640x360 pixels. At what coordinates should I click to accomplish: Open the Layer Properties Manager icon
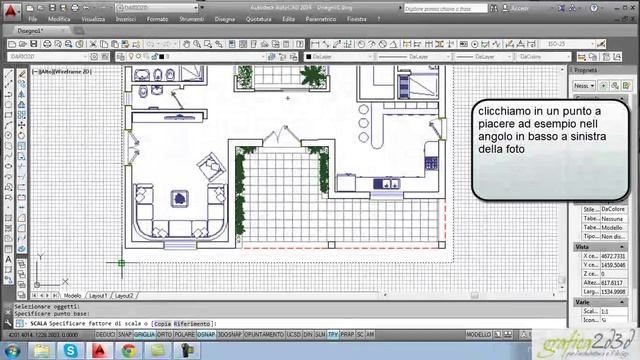point(120,57)
